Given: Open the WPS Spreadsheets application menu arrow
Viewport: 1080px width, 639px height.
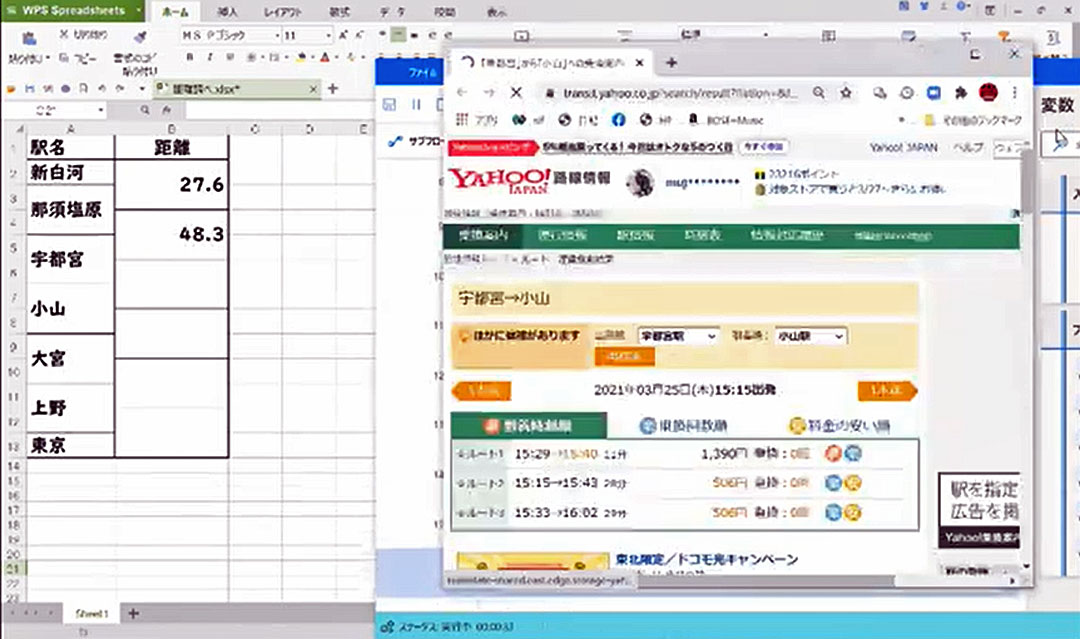Looking at the screenshot, I should pos(138,10).
